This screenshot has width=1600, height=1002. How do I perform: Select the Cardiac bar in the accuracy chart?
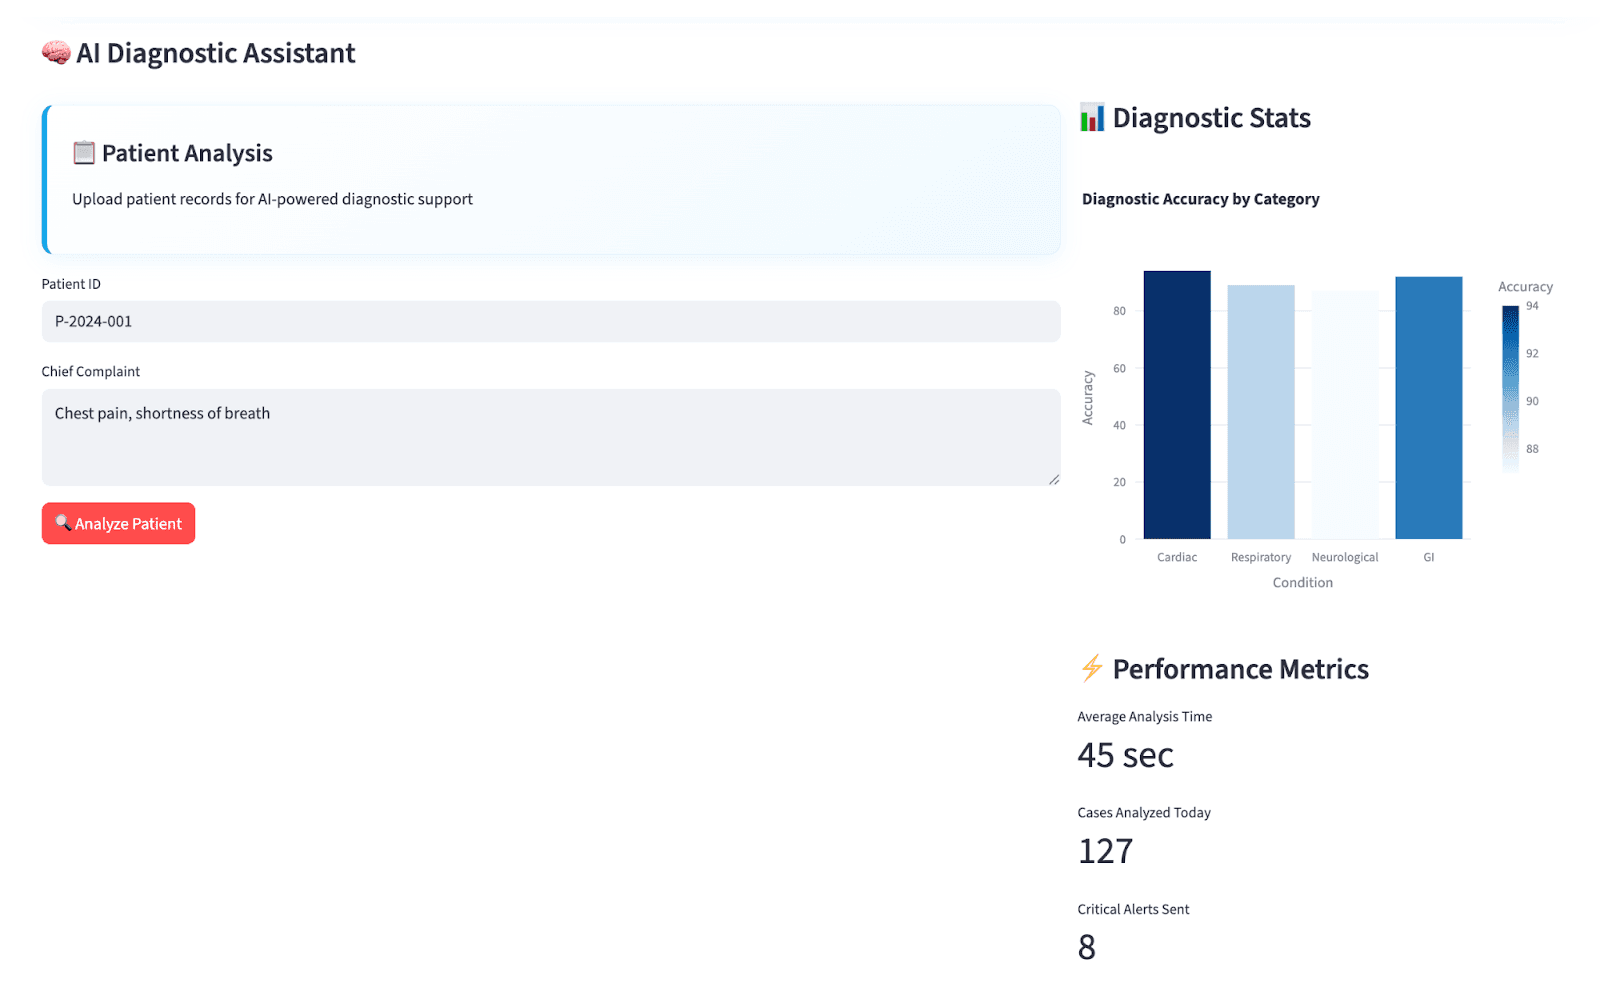[1177, 405]
